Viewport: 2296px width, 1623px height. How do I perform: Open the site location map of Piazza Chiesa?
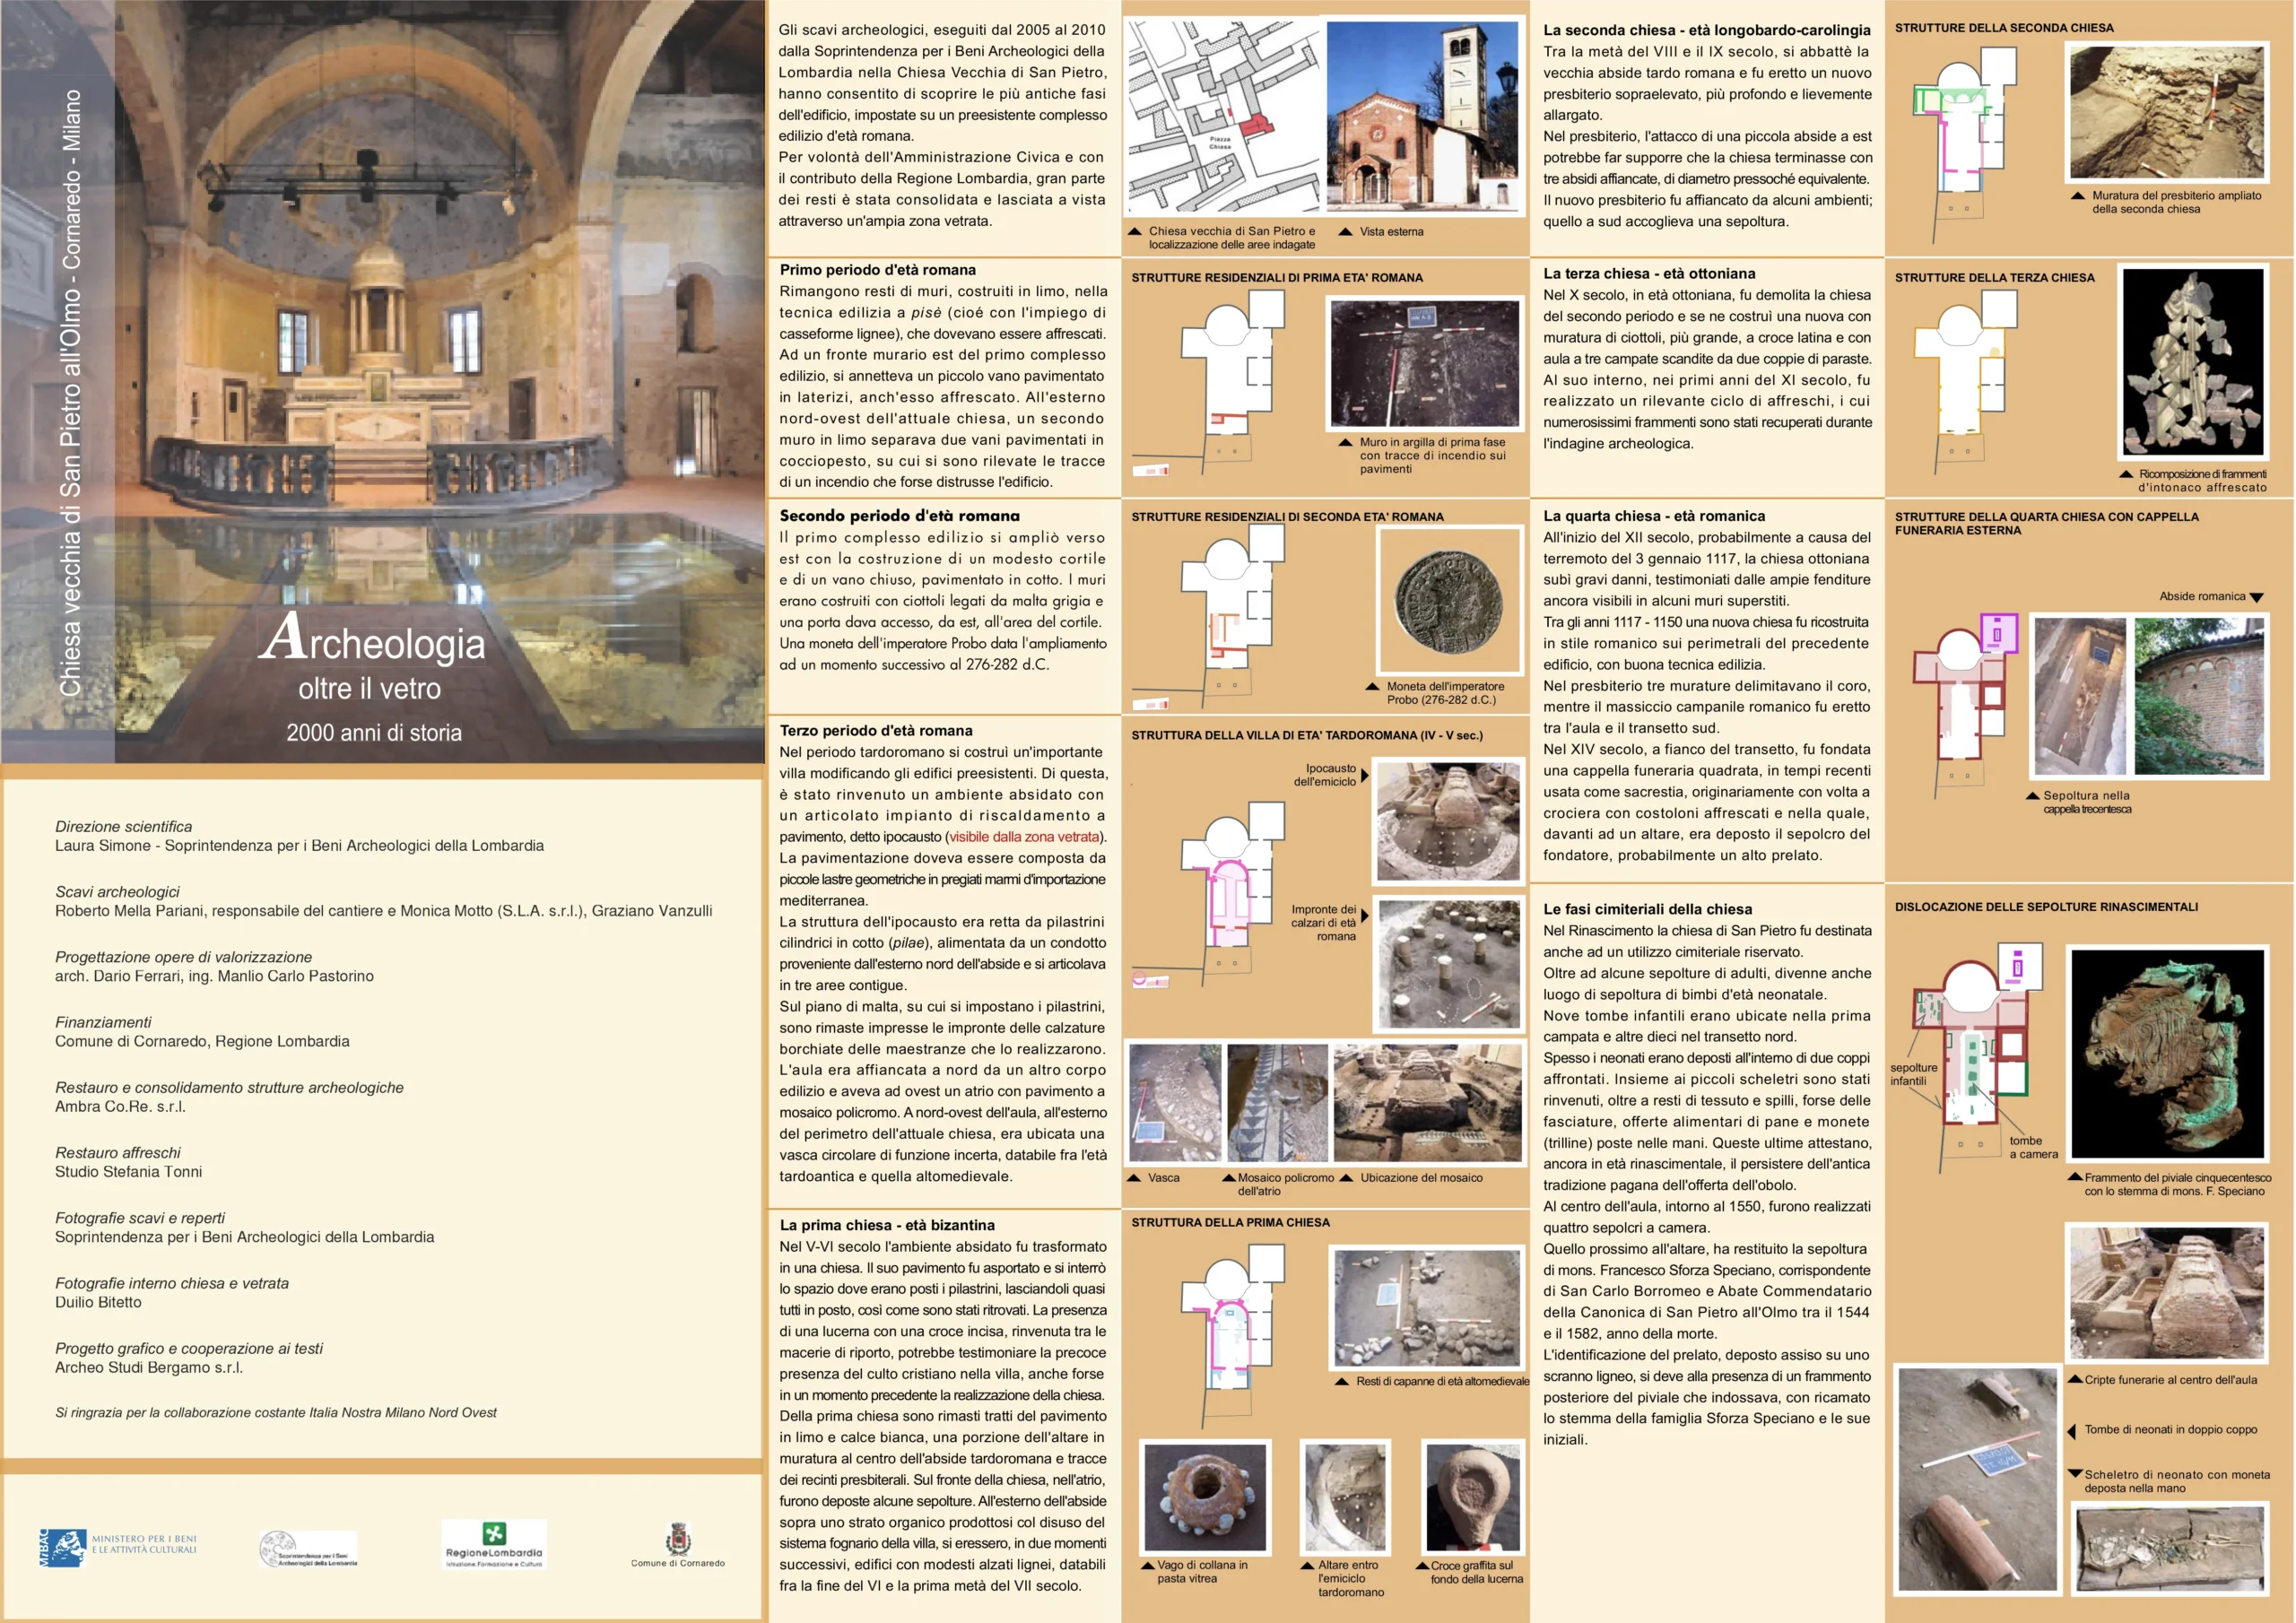point(1223,118)
